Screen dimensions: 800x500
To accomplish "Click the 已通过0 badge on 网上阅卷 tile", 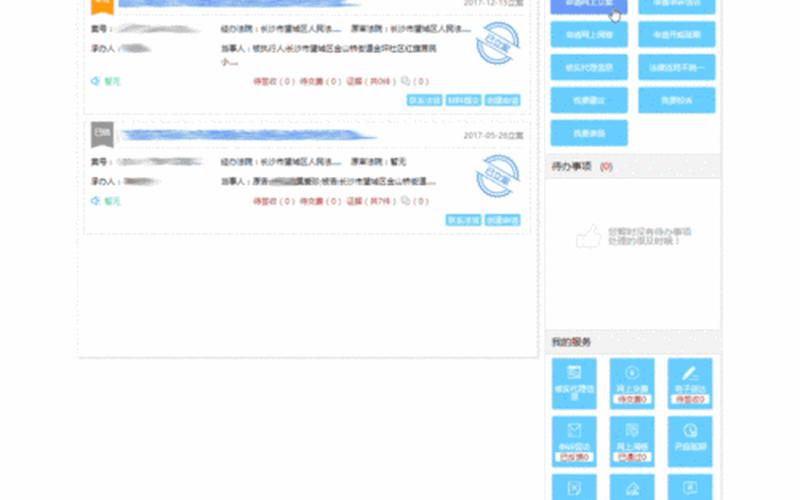I will pyautogui.click(x=632, y=457).
